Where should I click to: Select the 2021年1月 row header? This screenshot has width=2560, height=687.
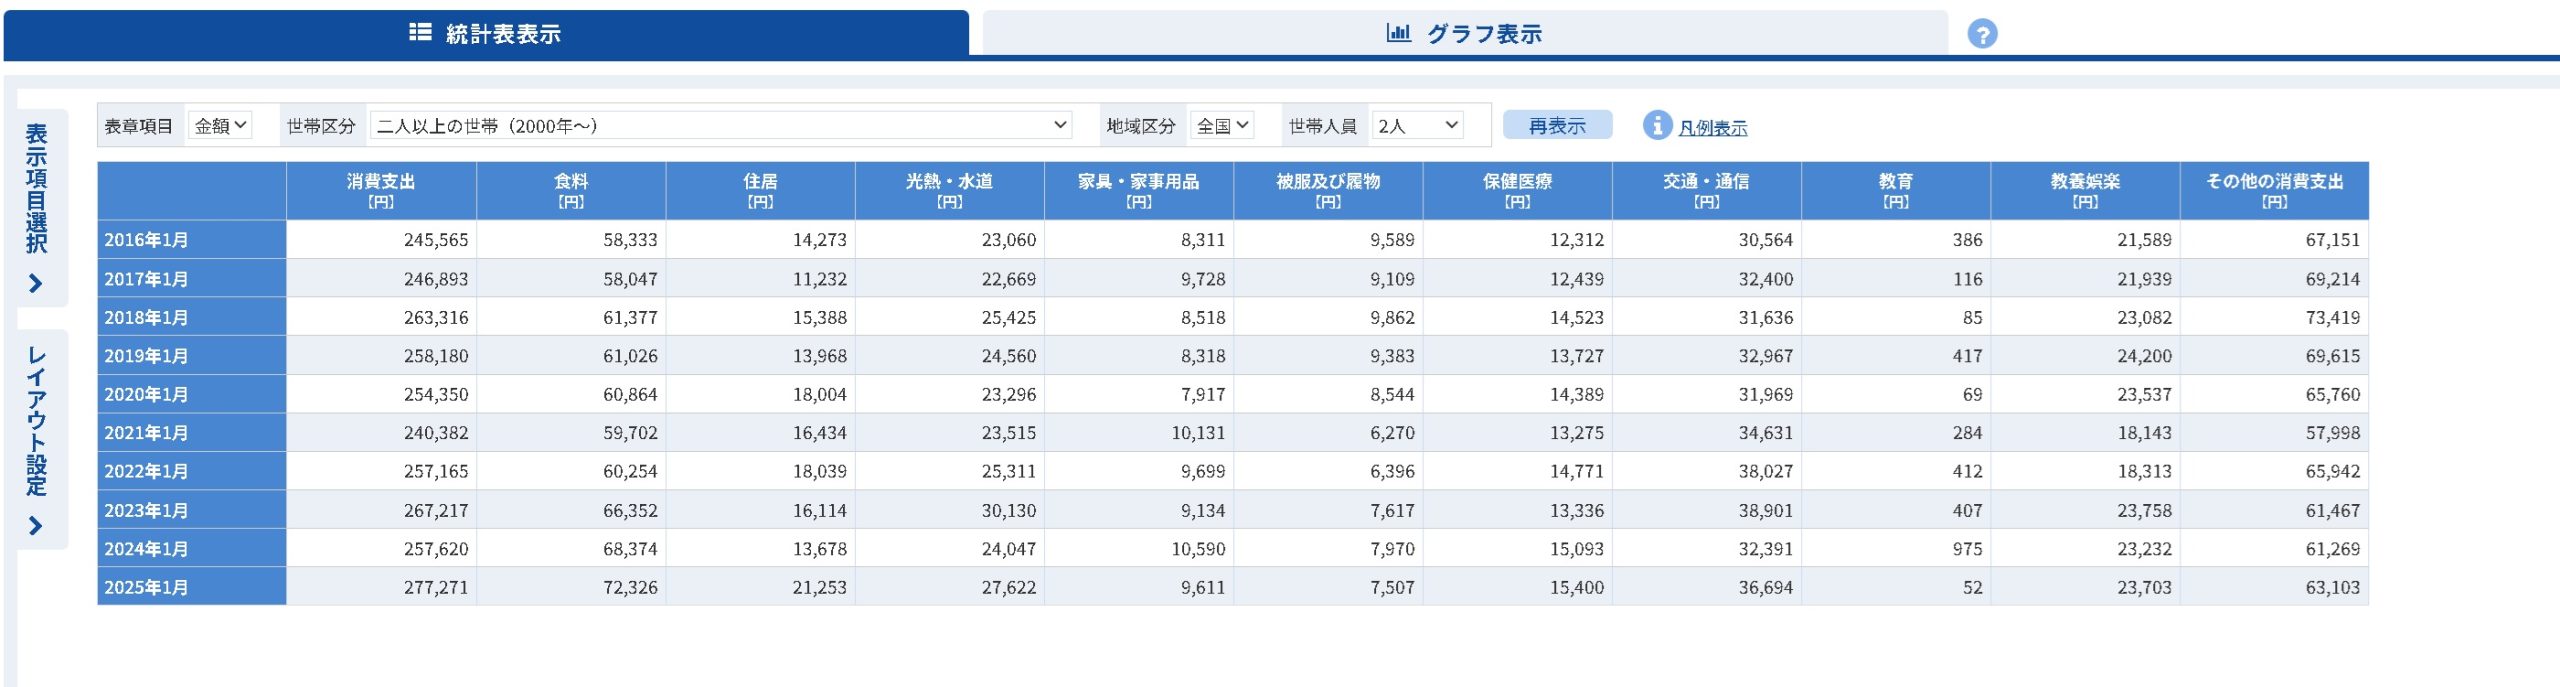coord(192,433)
